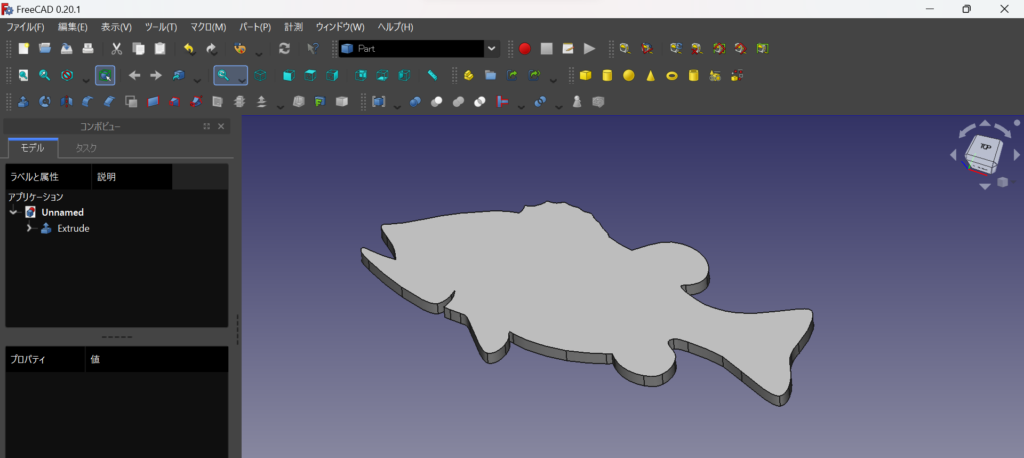Select the Unnamed document in tree
The image size is (1024, 458).
coord(63,212)
